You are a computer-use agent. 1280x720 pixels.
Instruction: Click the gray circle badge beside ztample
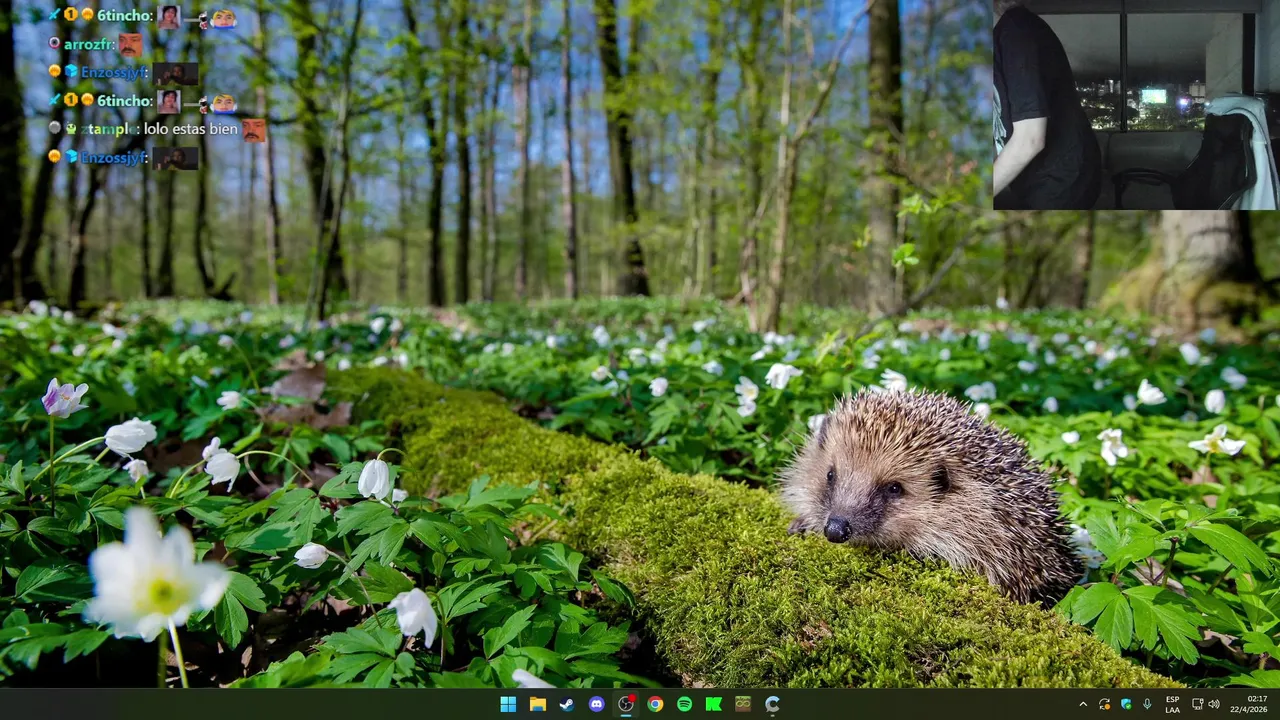(54, 128)
